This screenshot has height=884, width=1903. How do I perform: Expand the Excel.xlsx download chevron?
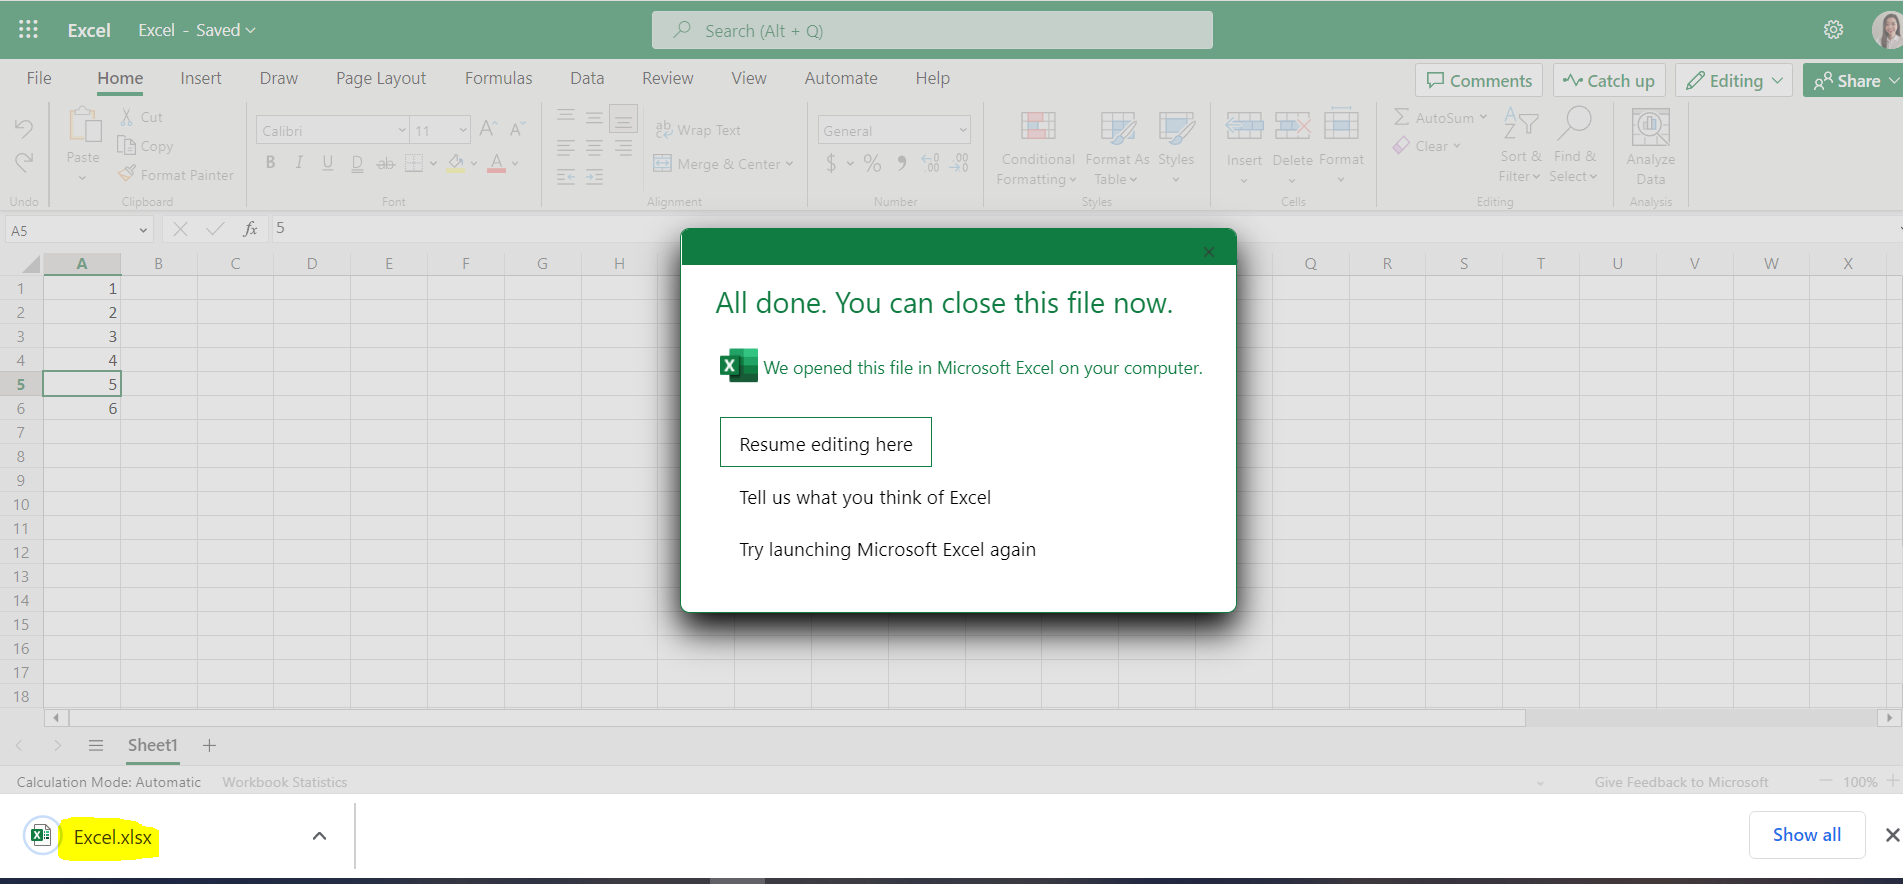pyautogui.click(x=319, y=836)
